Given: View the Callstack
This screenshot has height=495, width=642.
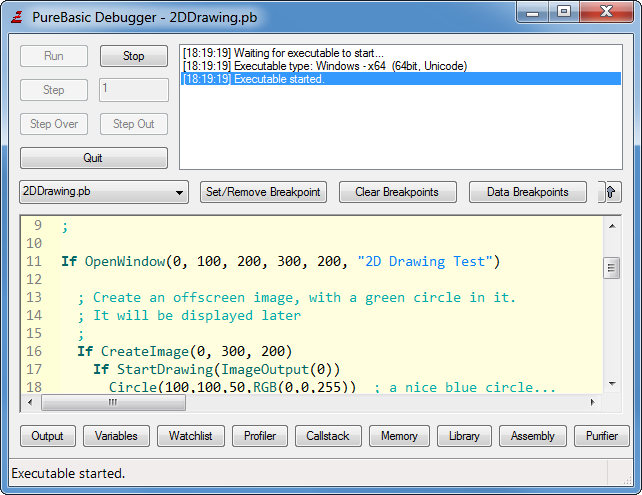Looking at the screenshot, I should (x=330, y=436).
